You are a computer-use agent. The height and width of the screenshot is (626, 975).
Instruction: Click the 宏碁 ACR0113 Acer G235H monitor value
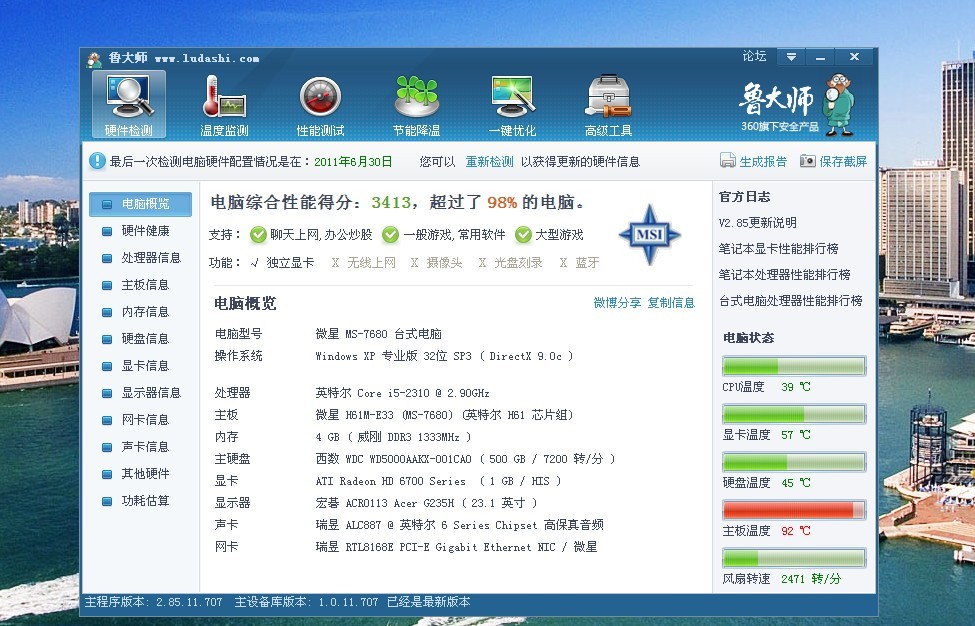426,503
